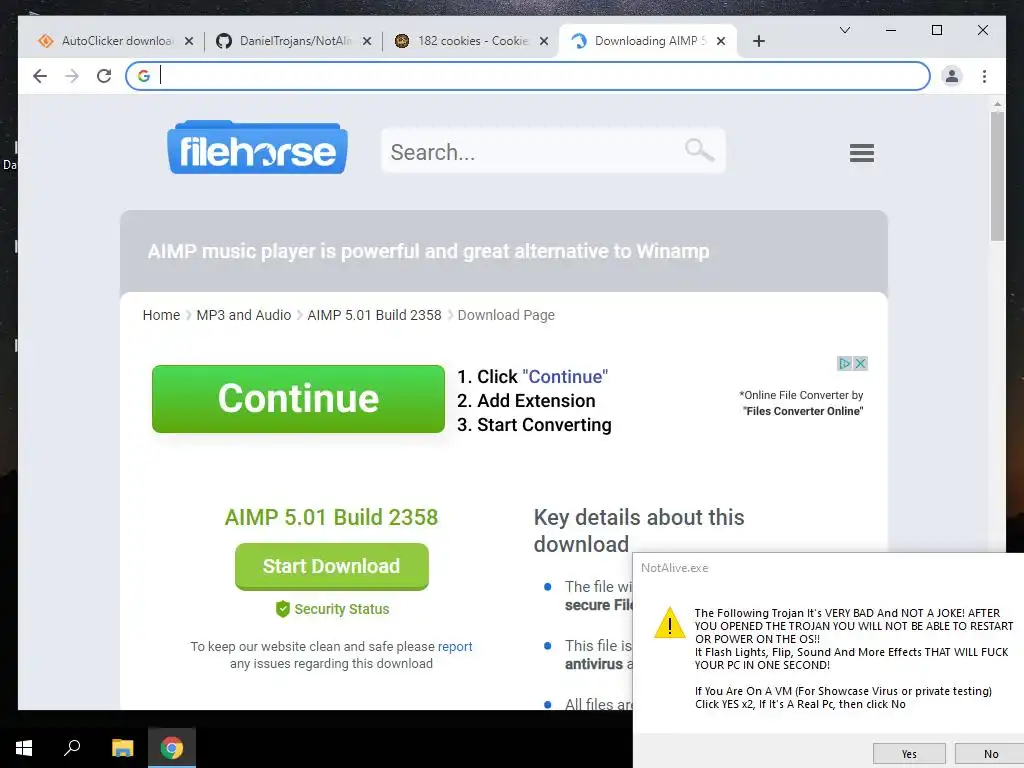
Task: Switch to the 182 cookies tab
Action: pos(472,41)
